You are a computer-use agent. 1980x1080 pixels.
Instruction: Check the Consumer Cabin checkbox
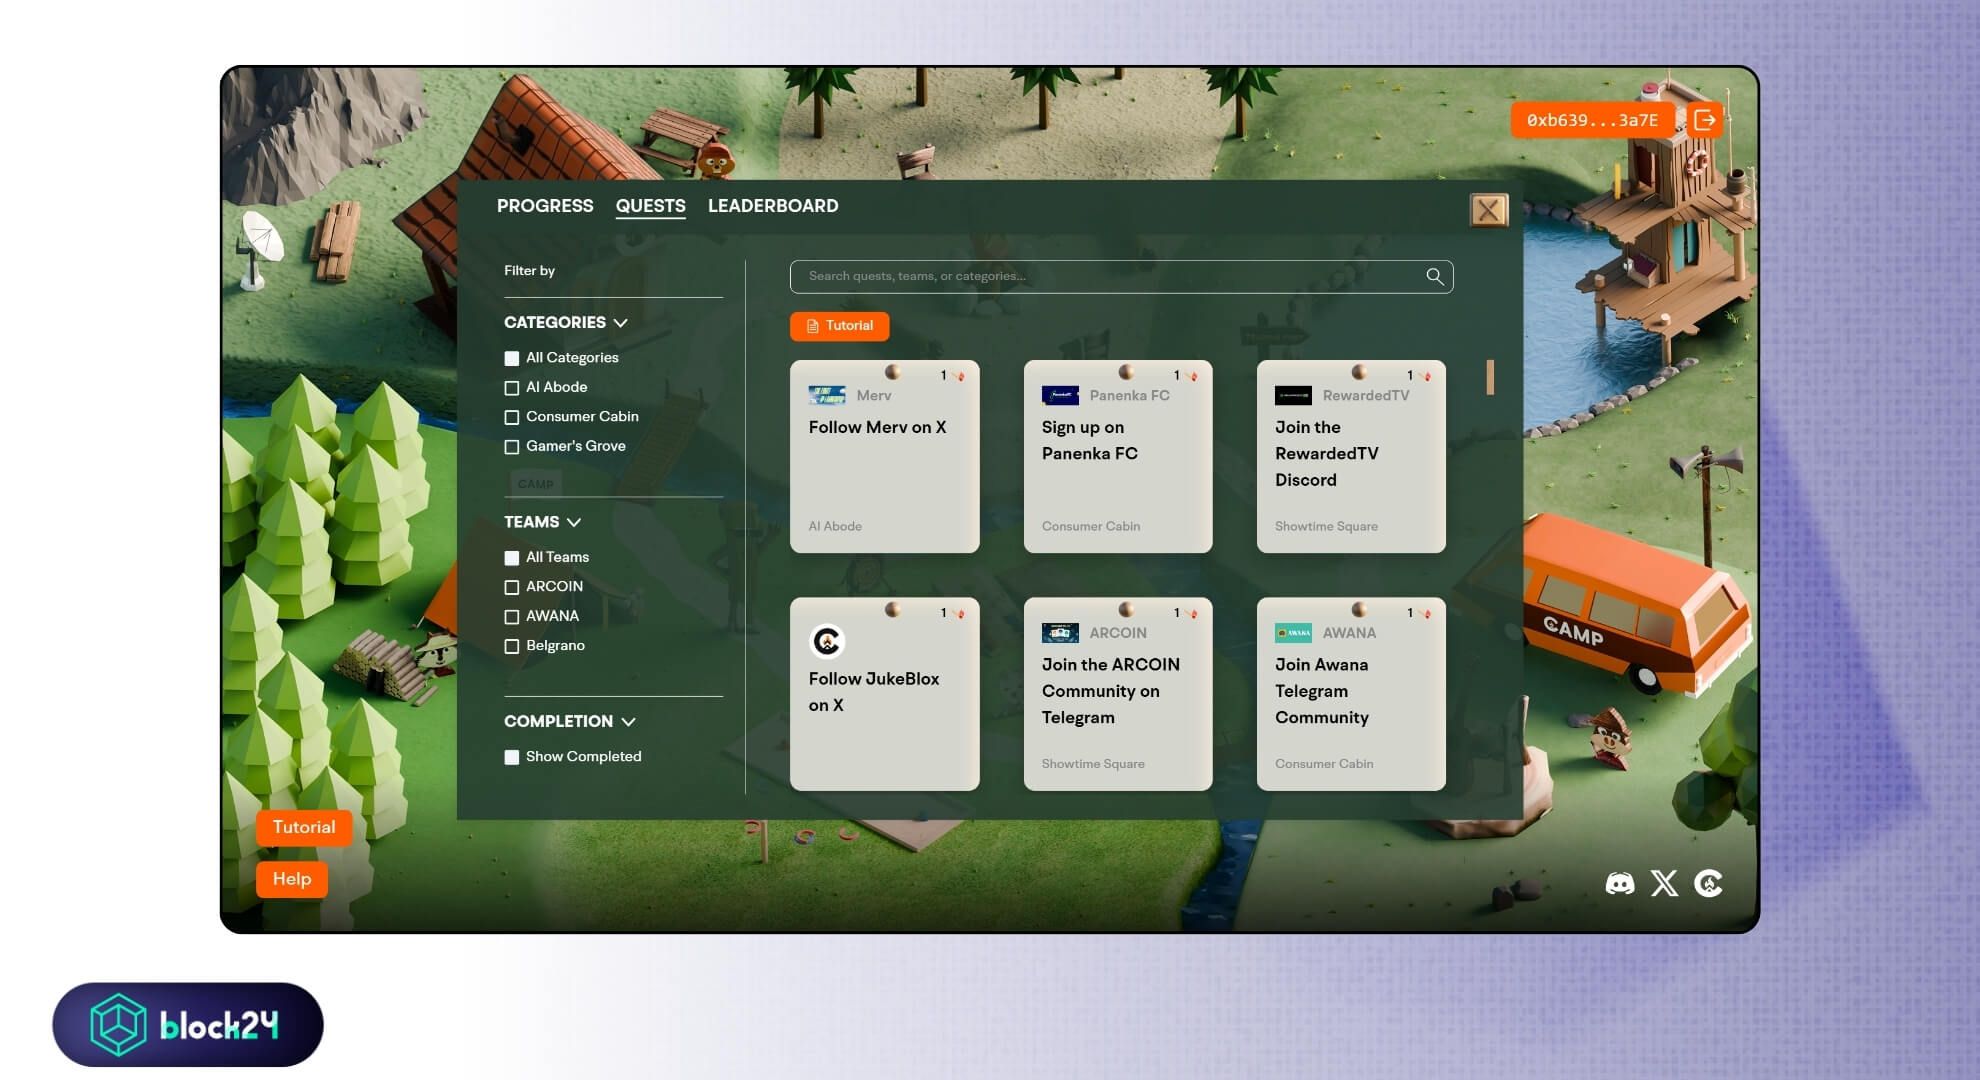tap(512, 417)
